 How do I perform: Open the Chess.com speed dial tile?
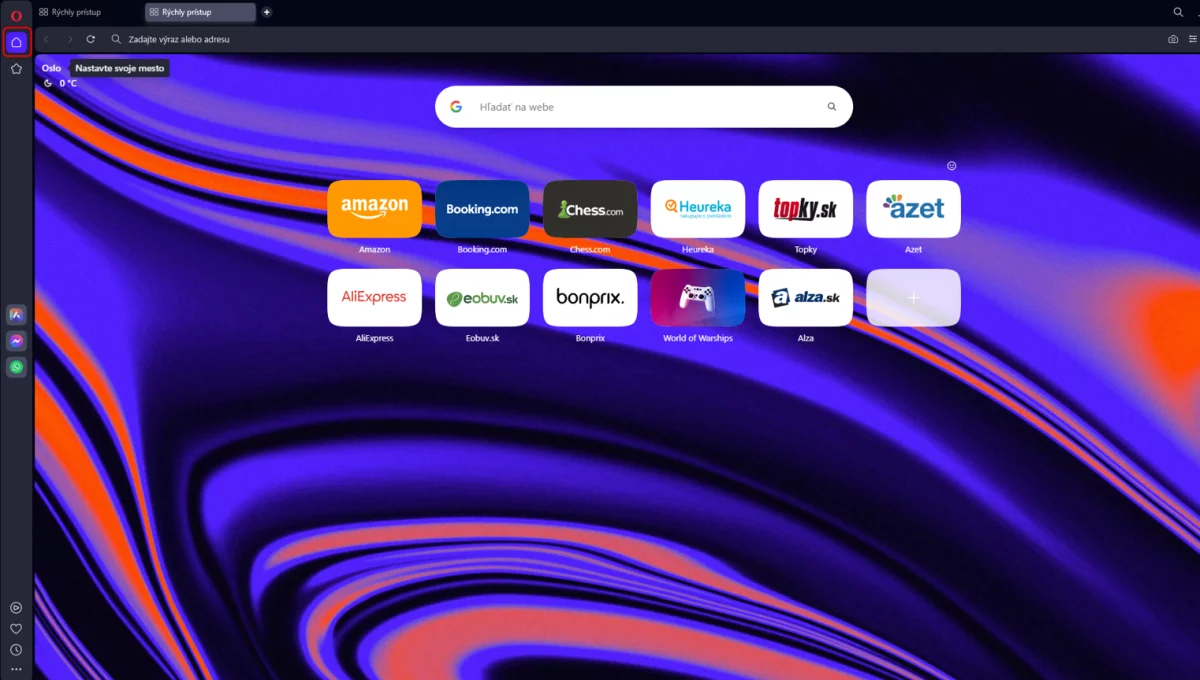click(590, 209)
